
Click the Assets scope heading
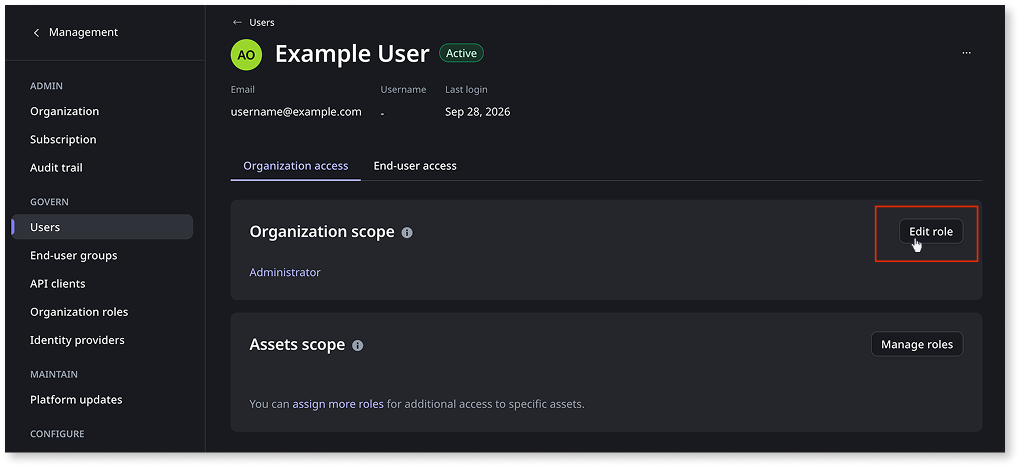(x=297, y=344)
